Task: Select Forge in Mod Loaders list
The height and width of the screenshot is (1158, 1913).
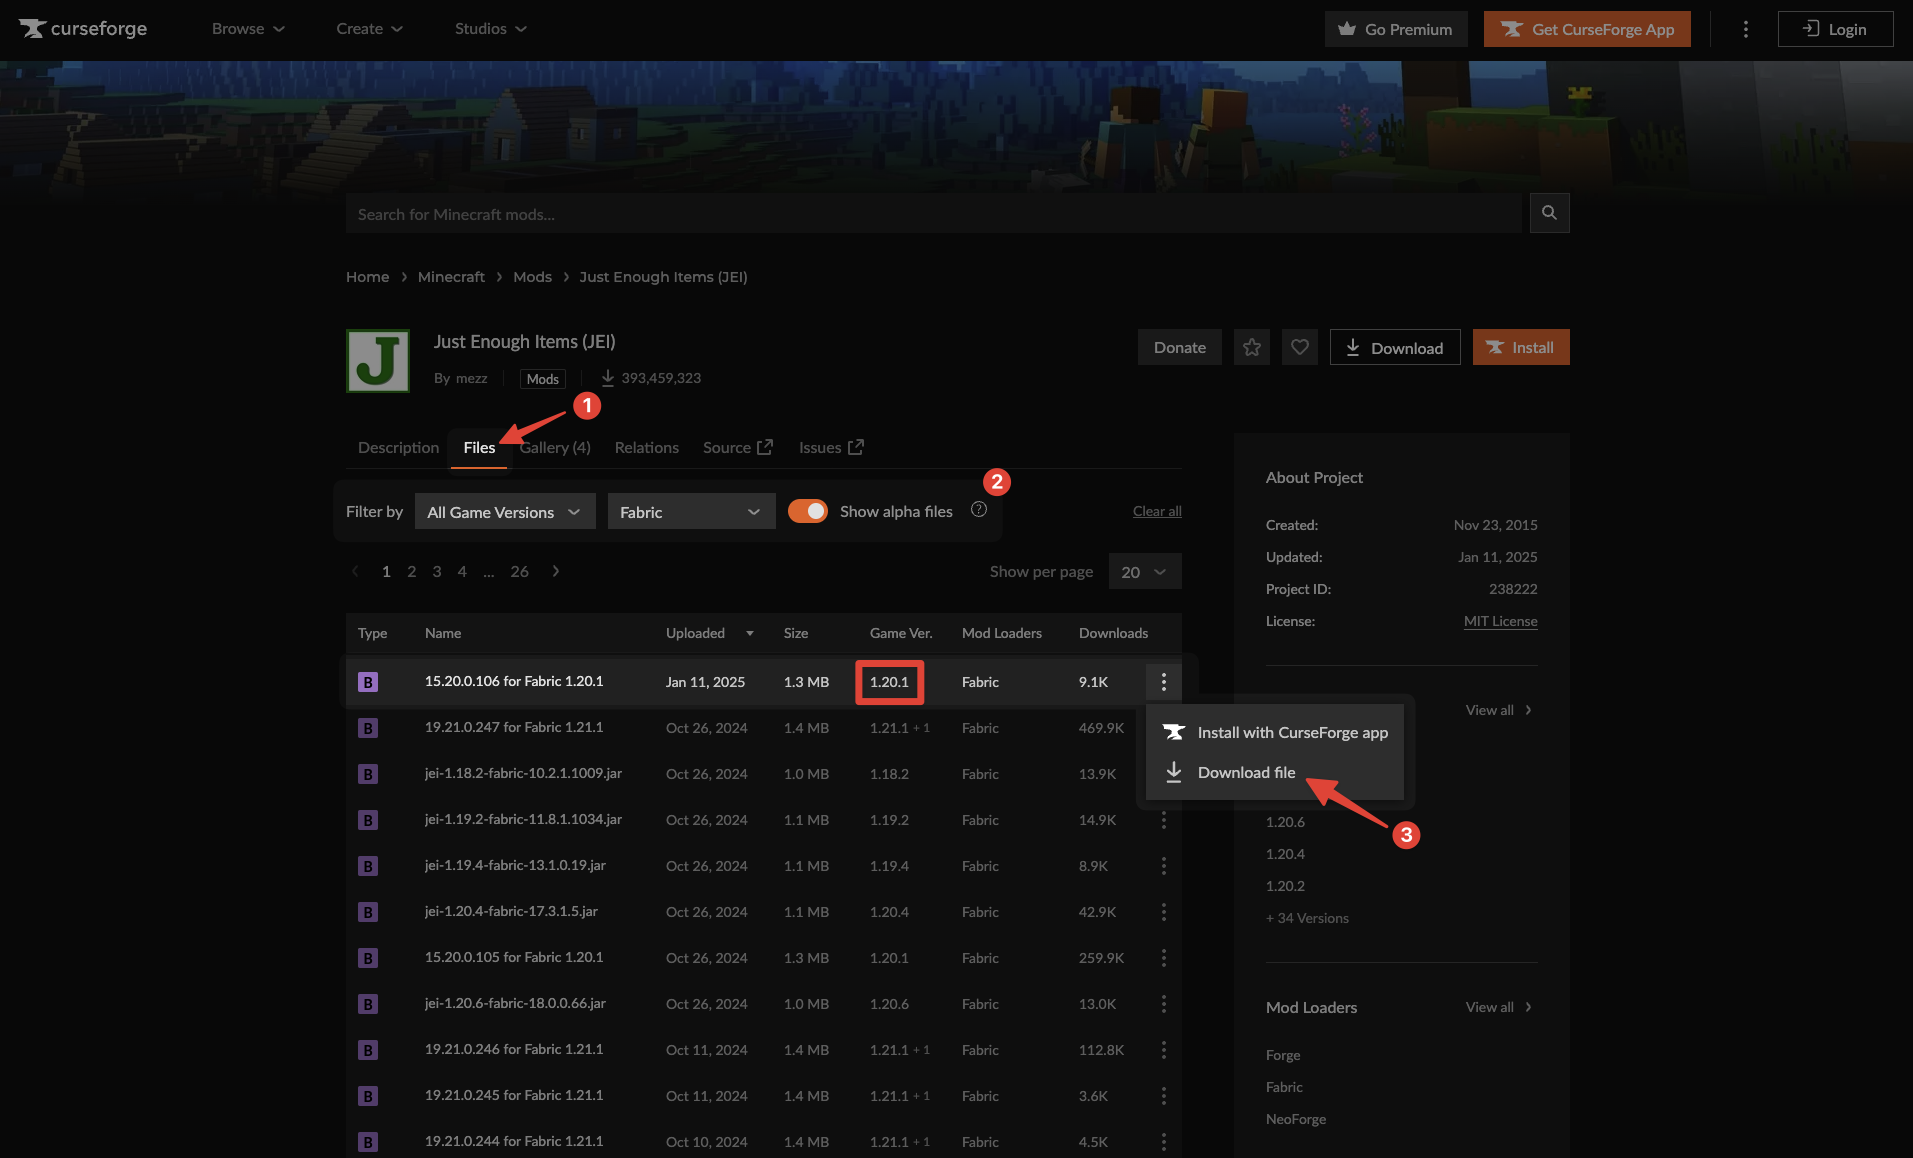Action: [x=1283, y=1055]
